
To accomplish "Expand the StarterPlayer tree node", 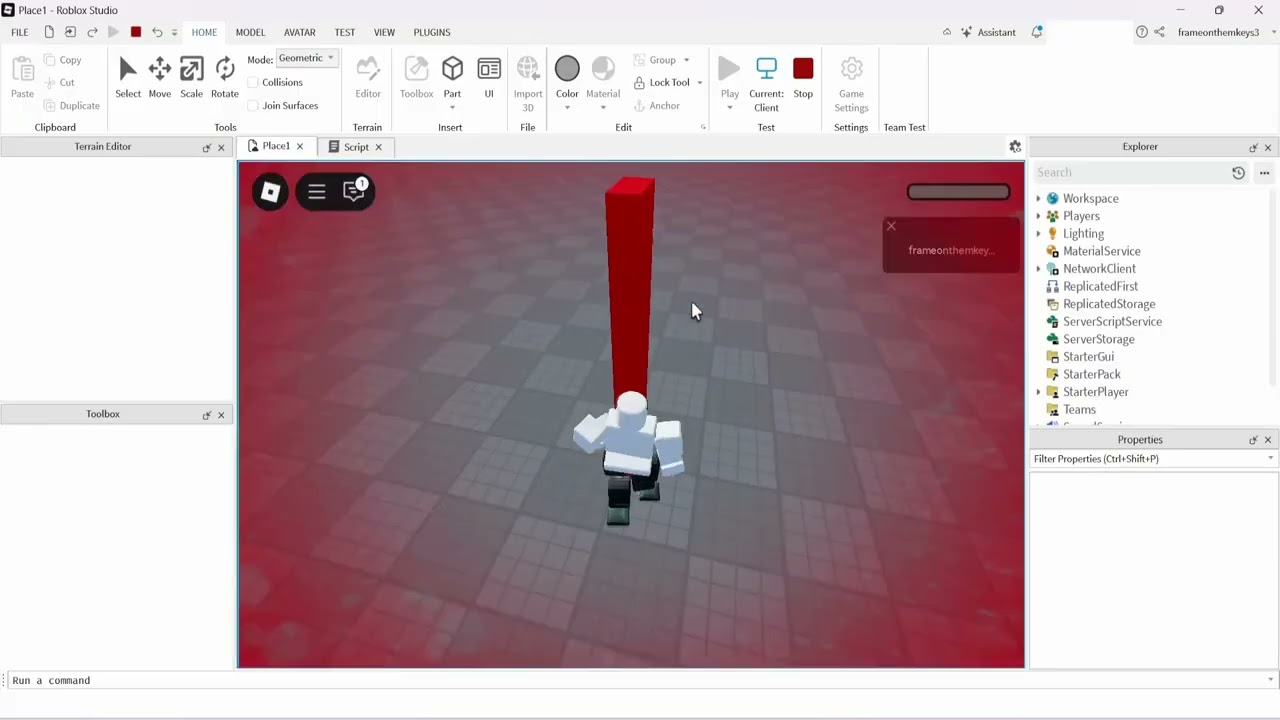I will pos(1038,392).
